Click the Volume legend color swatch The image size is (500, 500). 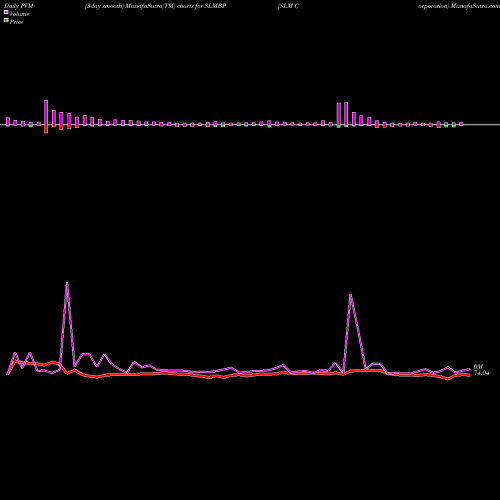[6, 13]
